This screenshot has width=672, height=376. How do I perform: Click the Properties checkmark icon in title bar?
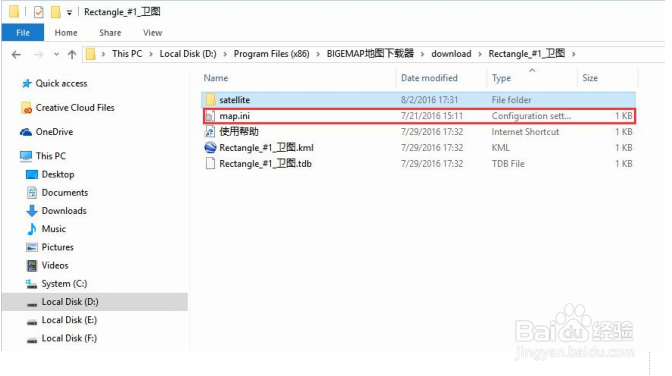(x=39, y=12)
